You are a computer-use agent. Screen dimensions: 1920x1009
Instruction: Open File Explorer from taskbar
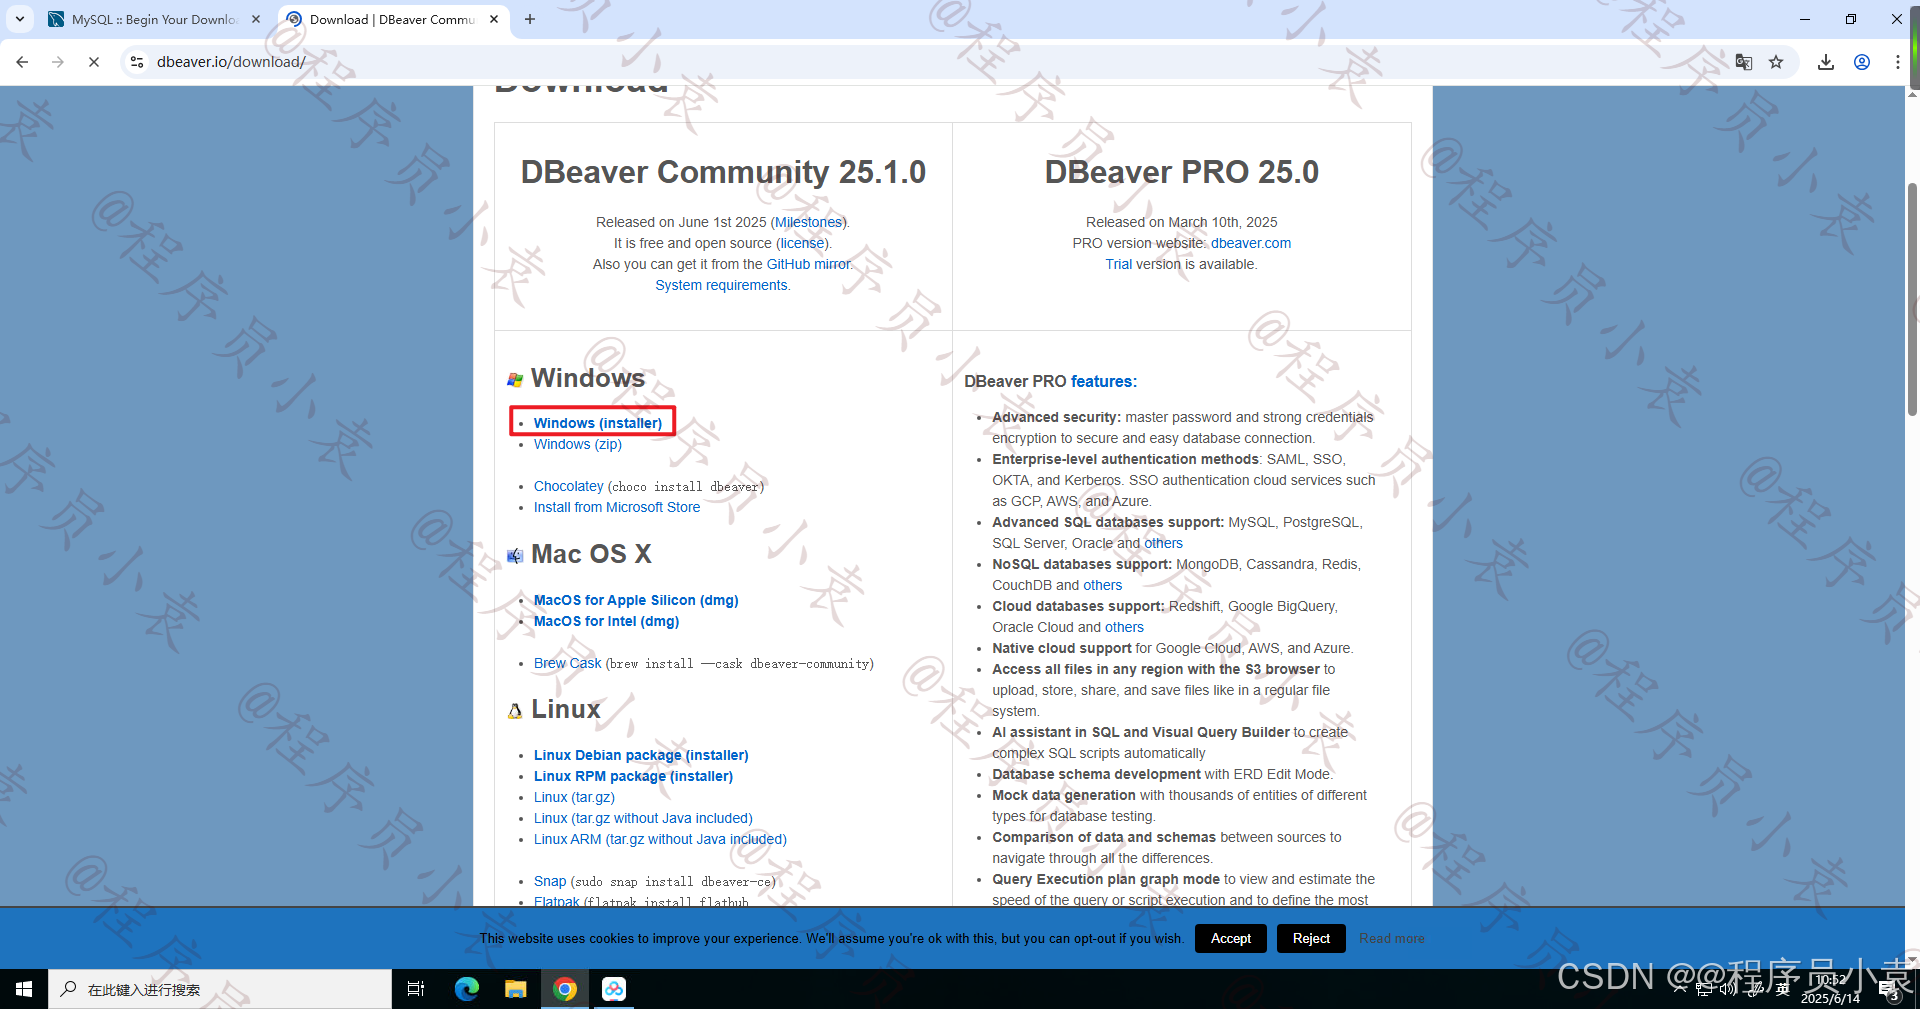point(515,989)
